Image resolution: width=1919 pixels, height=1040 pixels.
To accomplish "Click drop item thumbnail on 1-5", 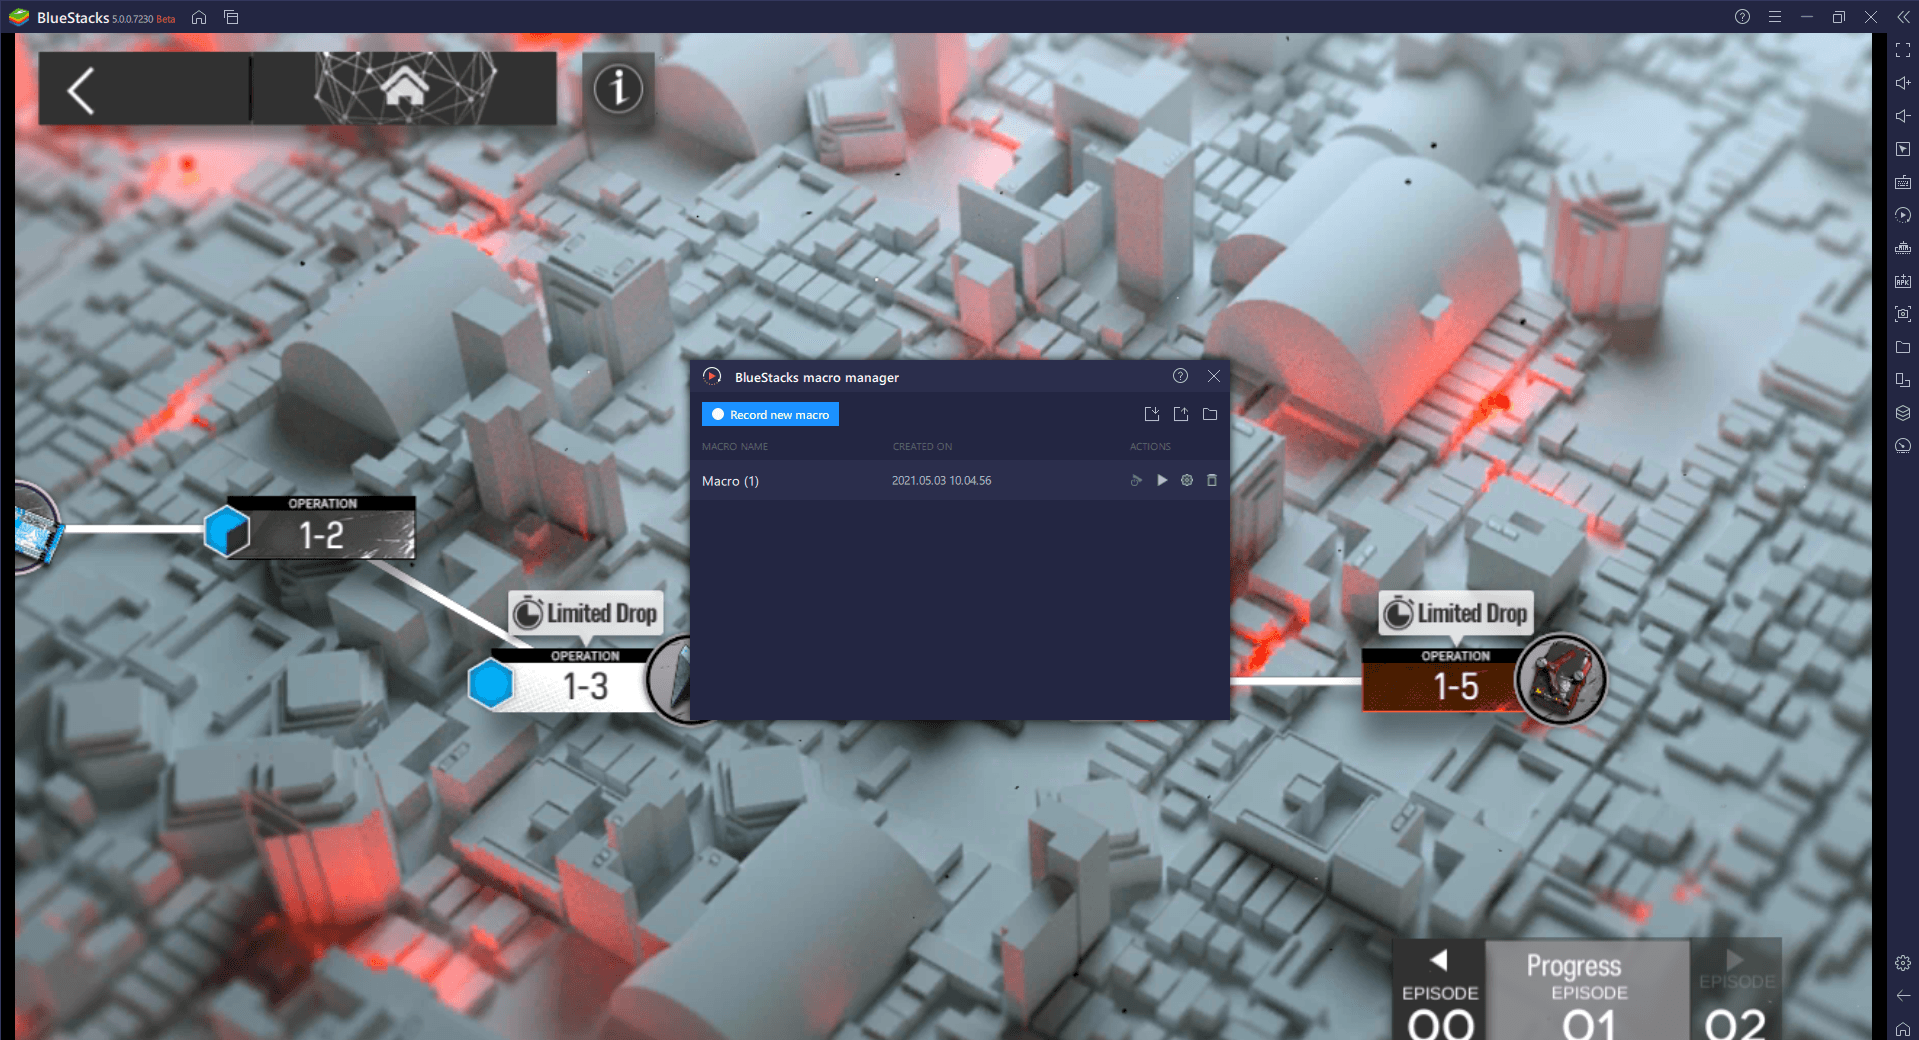I will point(1561,679).
